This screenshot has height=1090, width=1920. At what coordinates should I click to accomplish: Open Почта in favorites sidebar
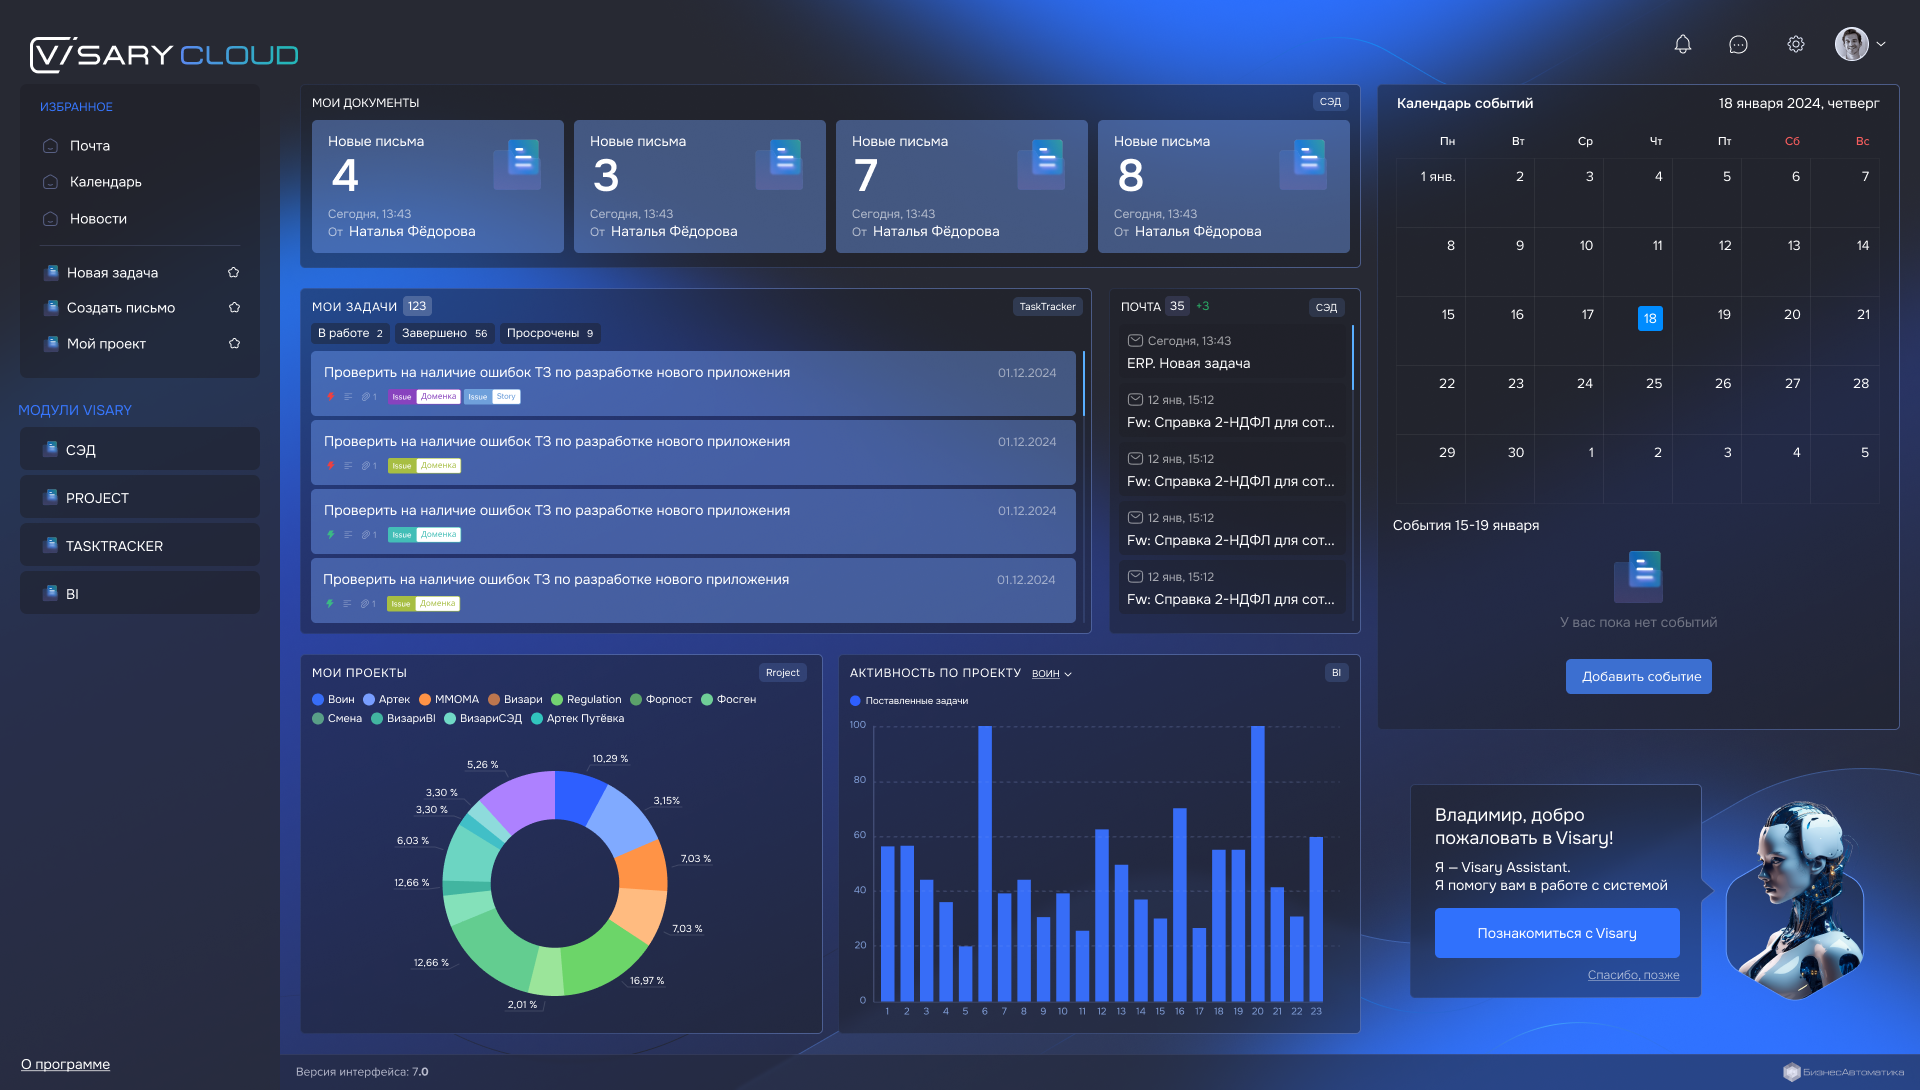(x=90, y=146)
